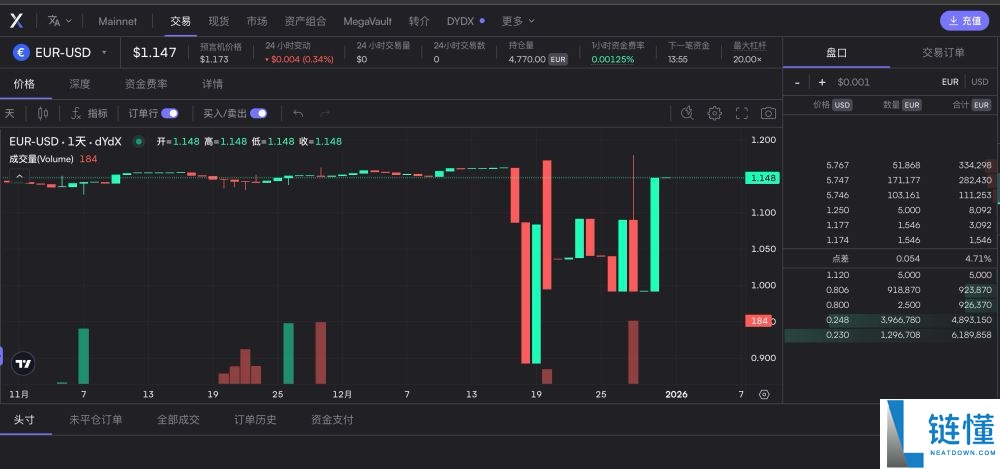1000x469 pixels.
Task: Open the 资金费率 (Funding rate) tab
Action: [x=146, y=84]
